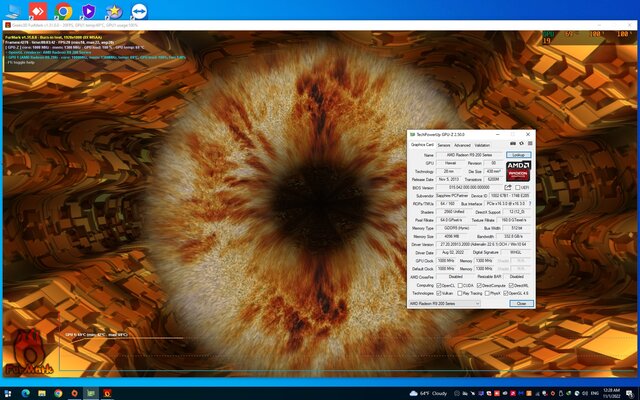Click the AMD Radeon logo in GPU-Z
The image size is (640, 400).
[x=518, y=170]
